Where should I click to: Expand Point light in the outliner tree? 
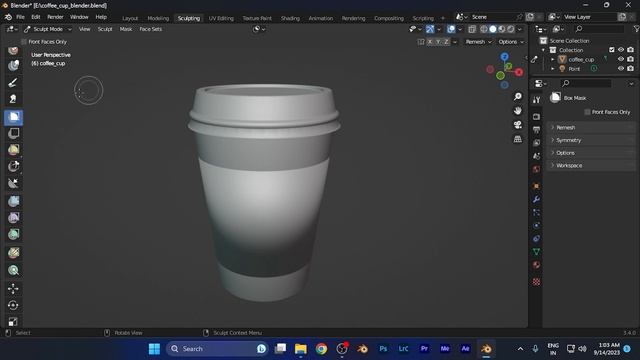pos(553,69)
